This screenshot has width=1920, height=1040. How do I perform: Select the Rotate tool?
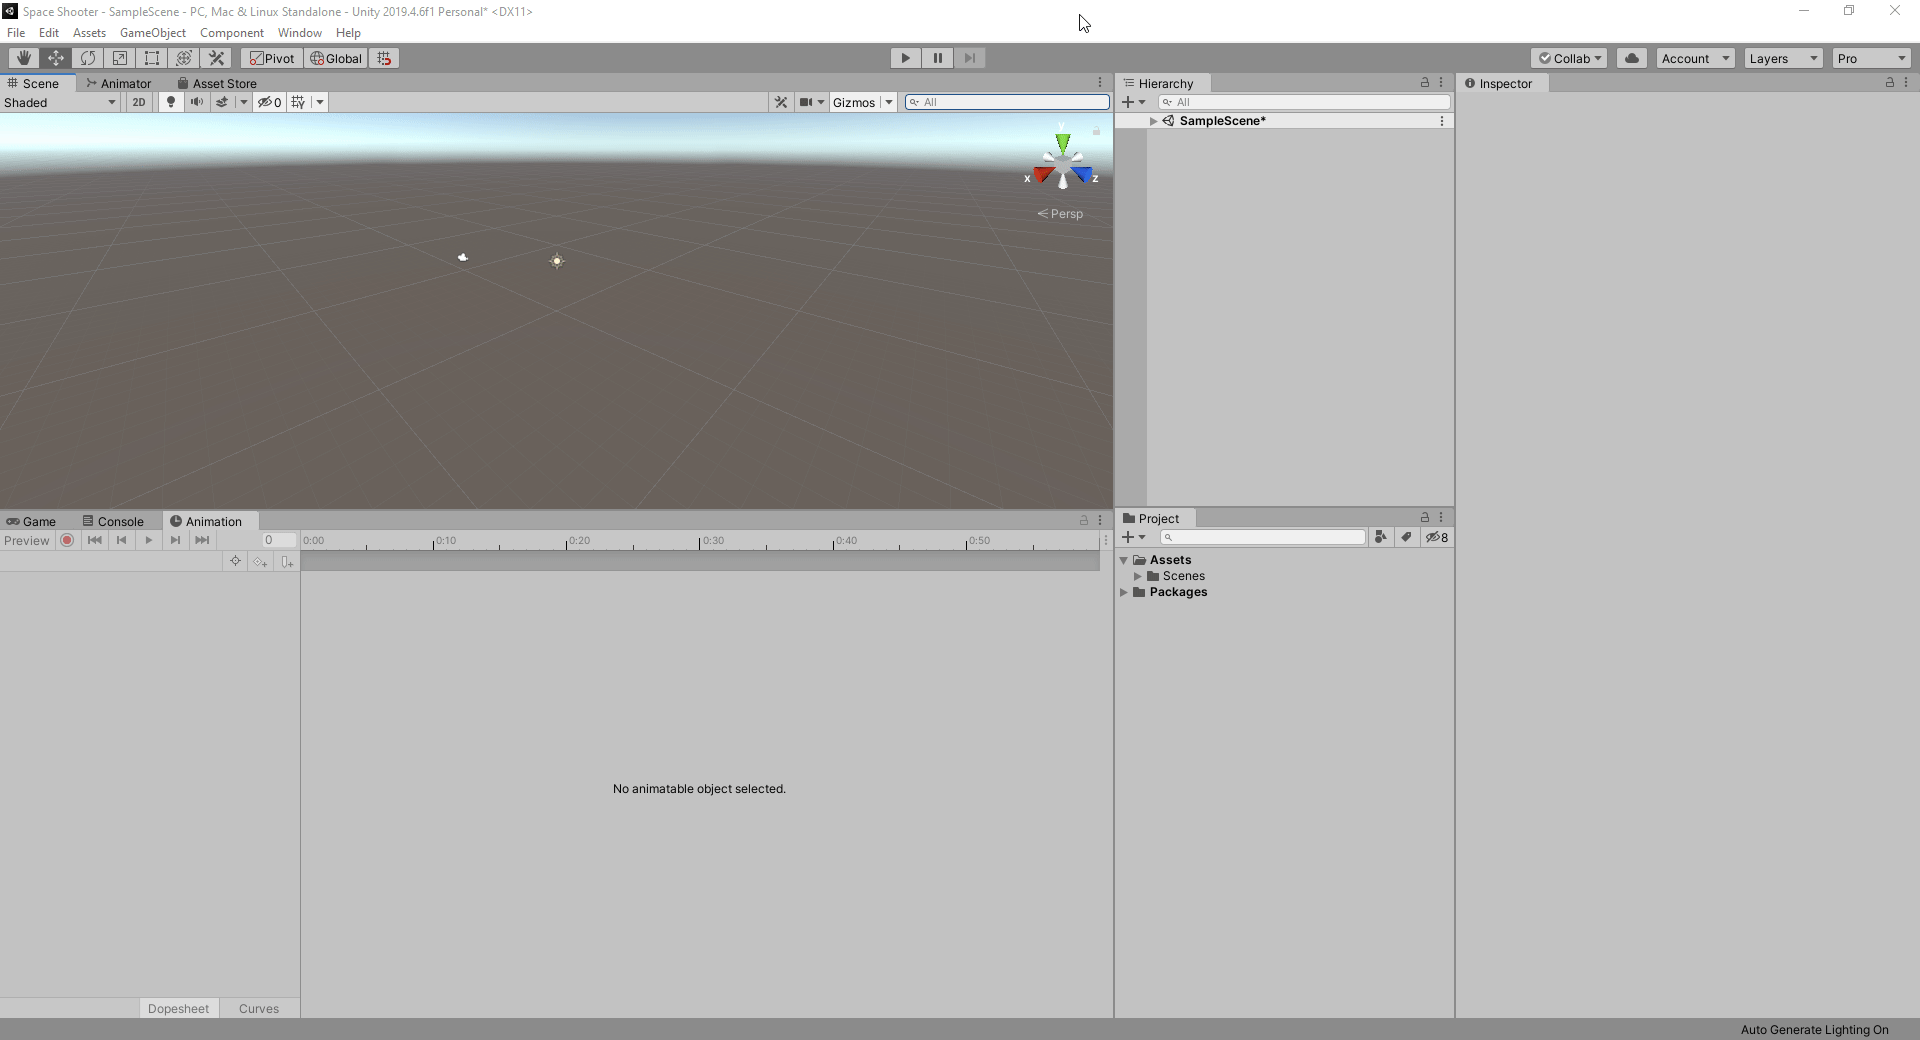(88, 58)
